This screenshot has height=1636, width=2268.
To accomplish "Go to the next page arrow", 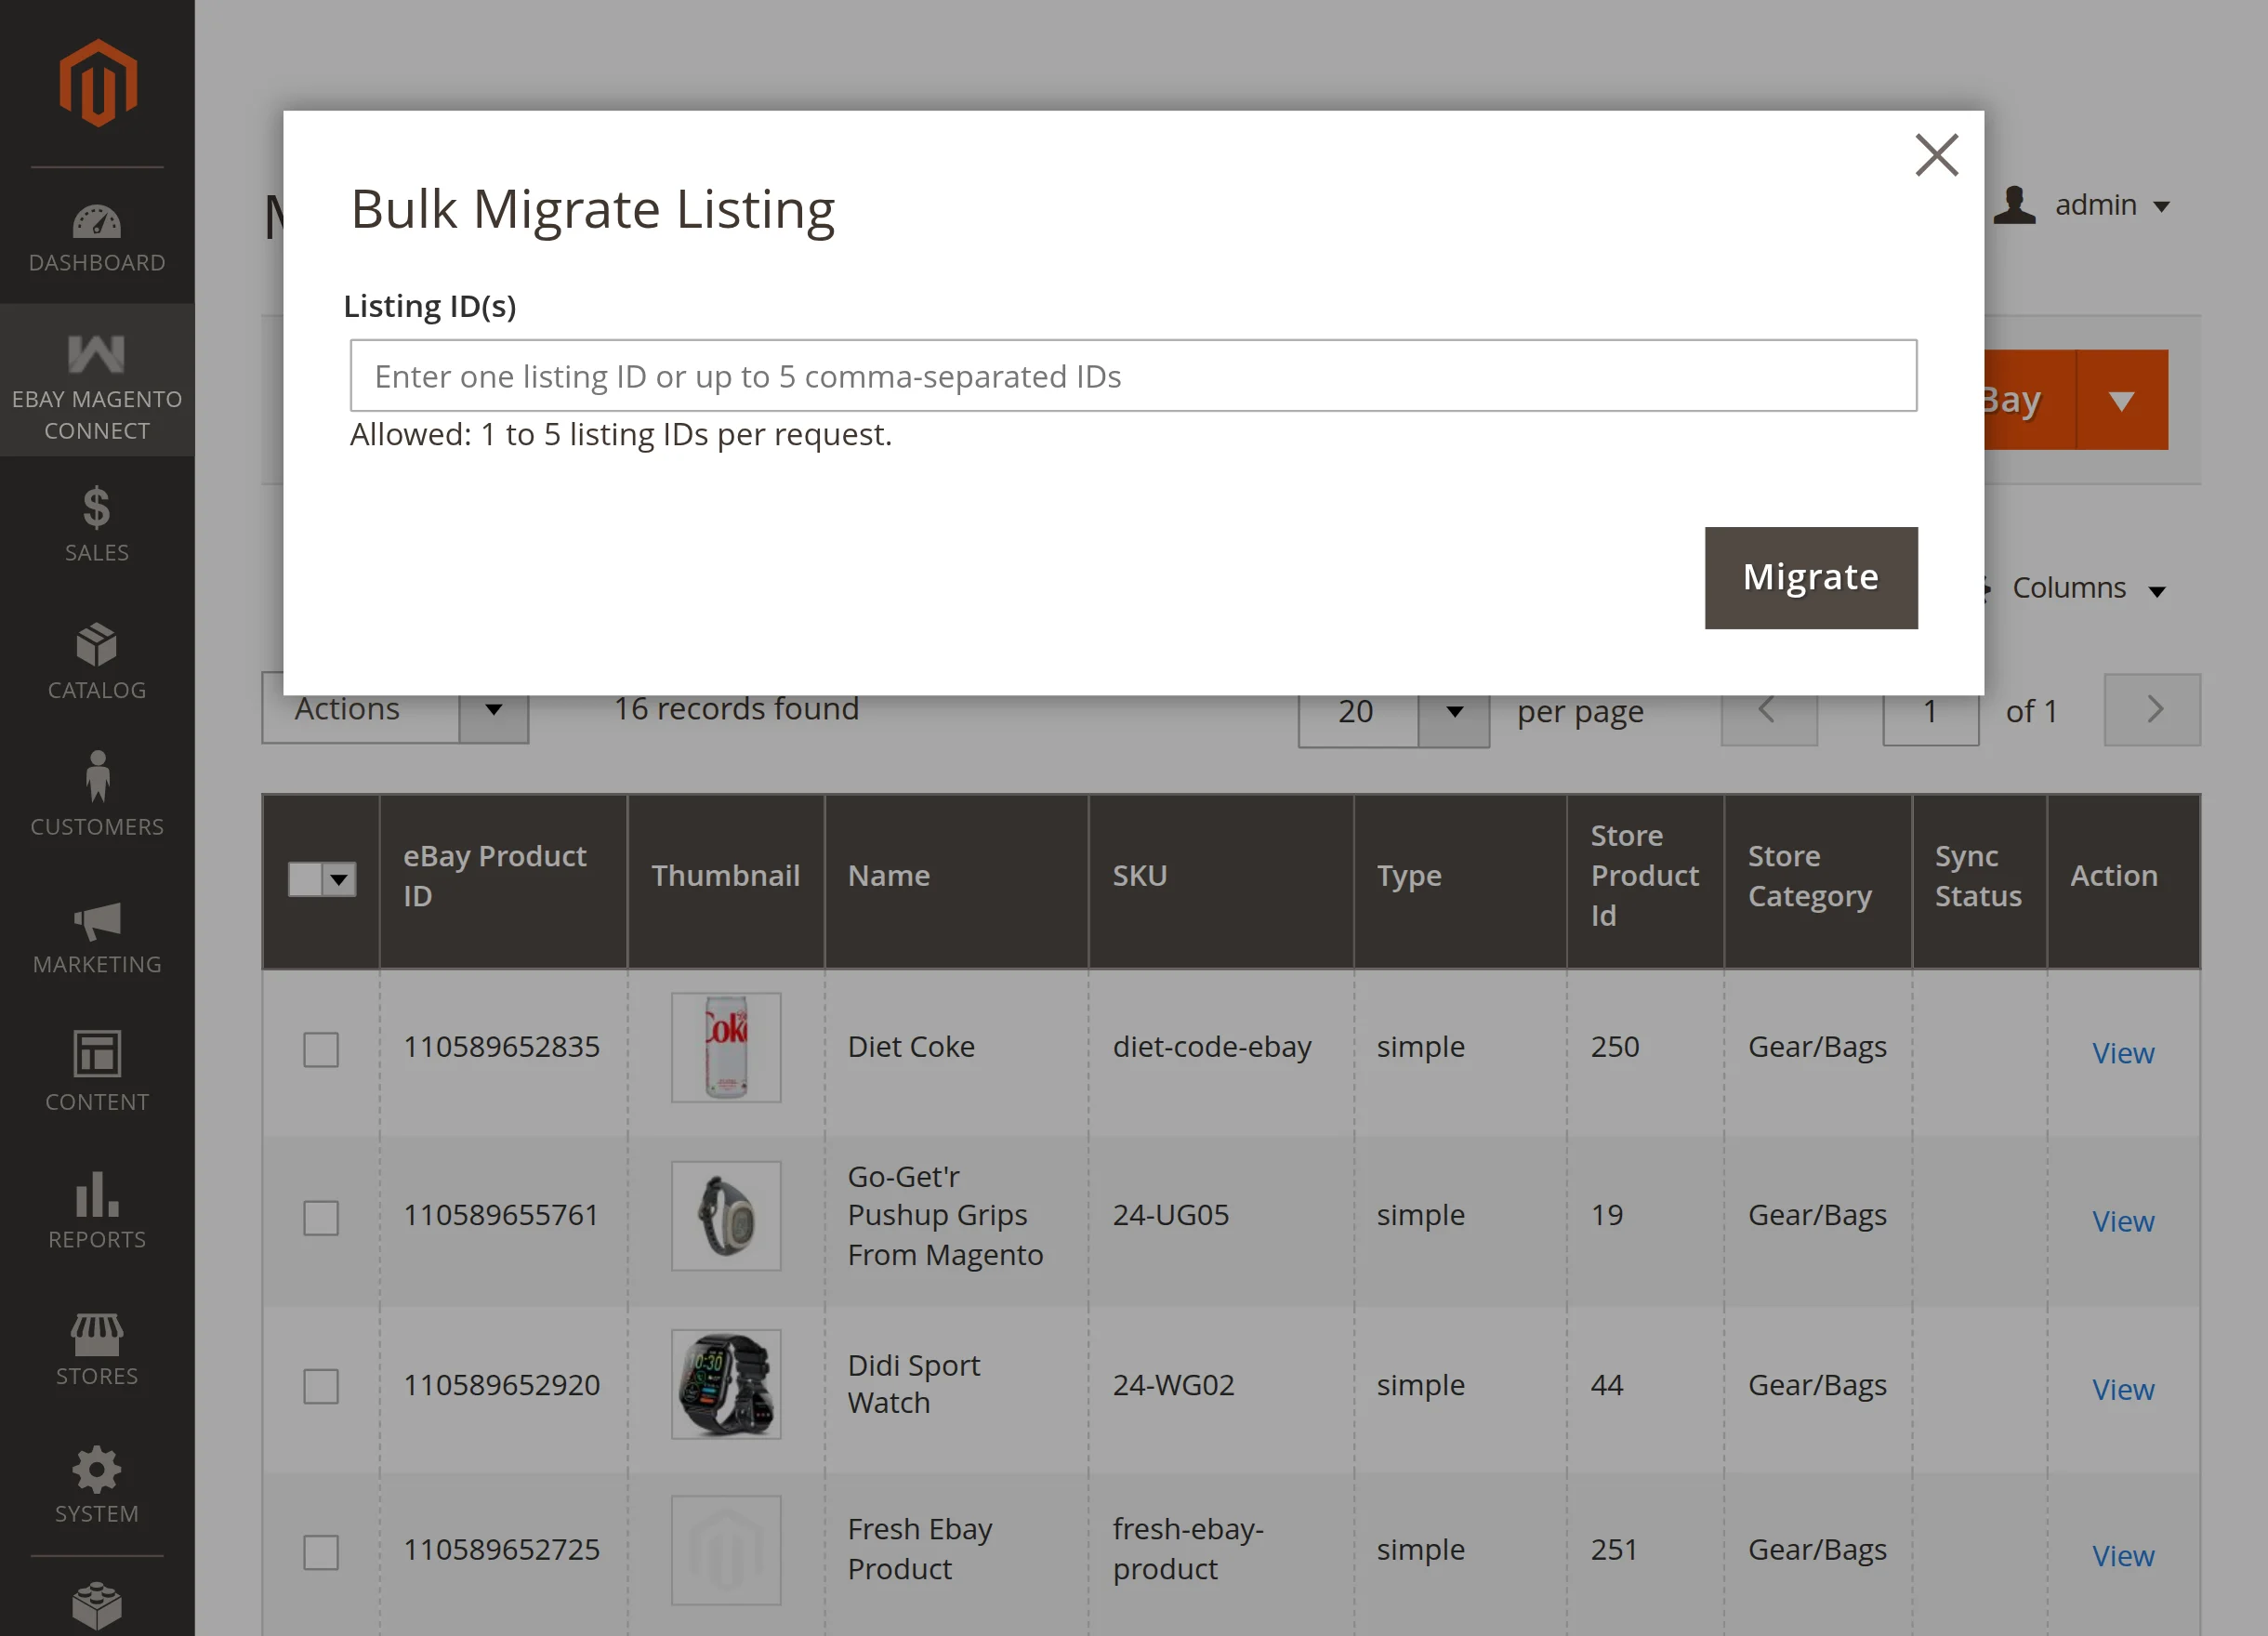I will click(2152, 710).
